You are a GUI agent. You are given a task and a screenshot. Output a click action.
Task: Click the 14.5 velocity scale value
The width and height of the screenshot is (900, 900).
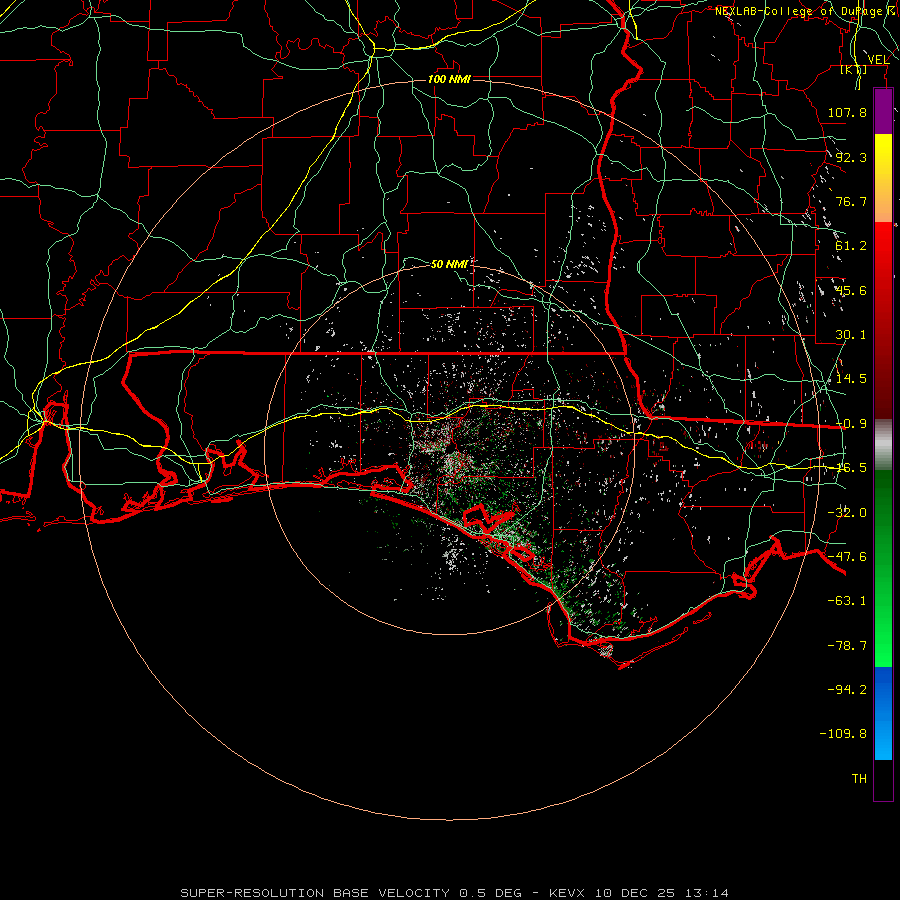[851, 379]
